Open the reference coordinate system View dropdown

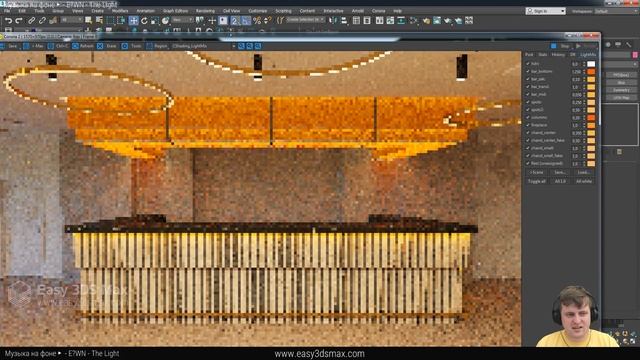pyautogui.click(x=182, y=20)
